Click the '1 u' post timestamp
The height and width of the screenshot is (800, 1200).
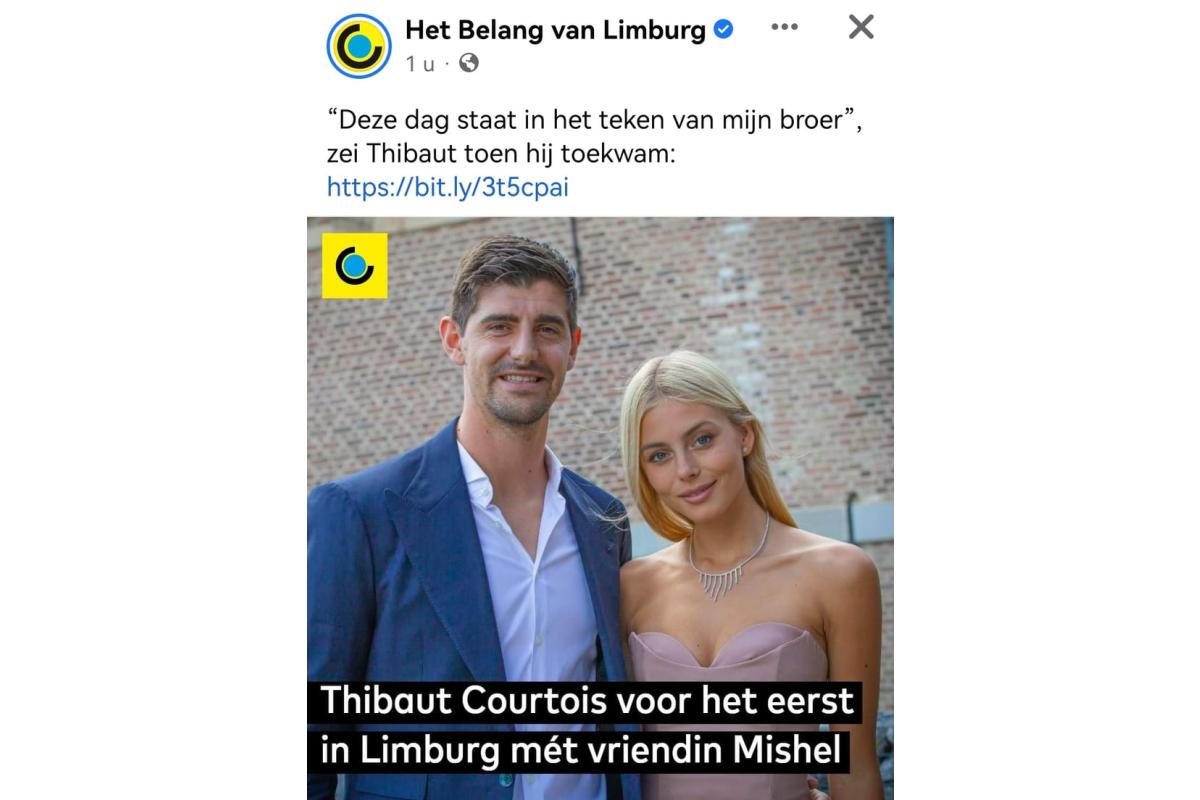tap(420, 64)
